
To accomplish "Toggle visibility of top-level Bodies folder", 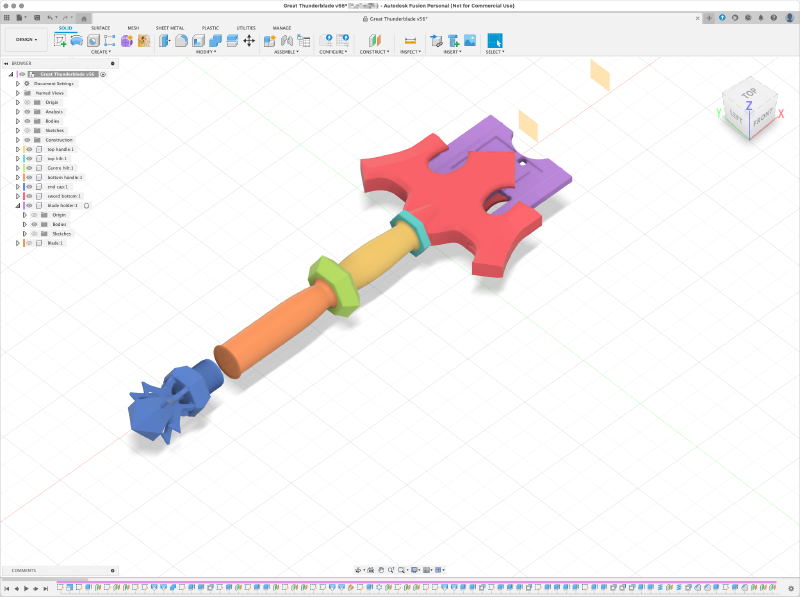I will [x=28, y=121].
